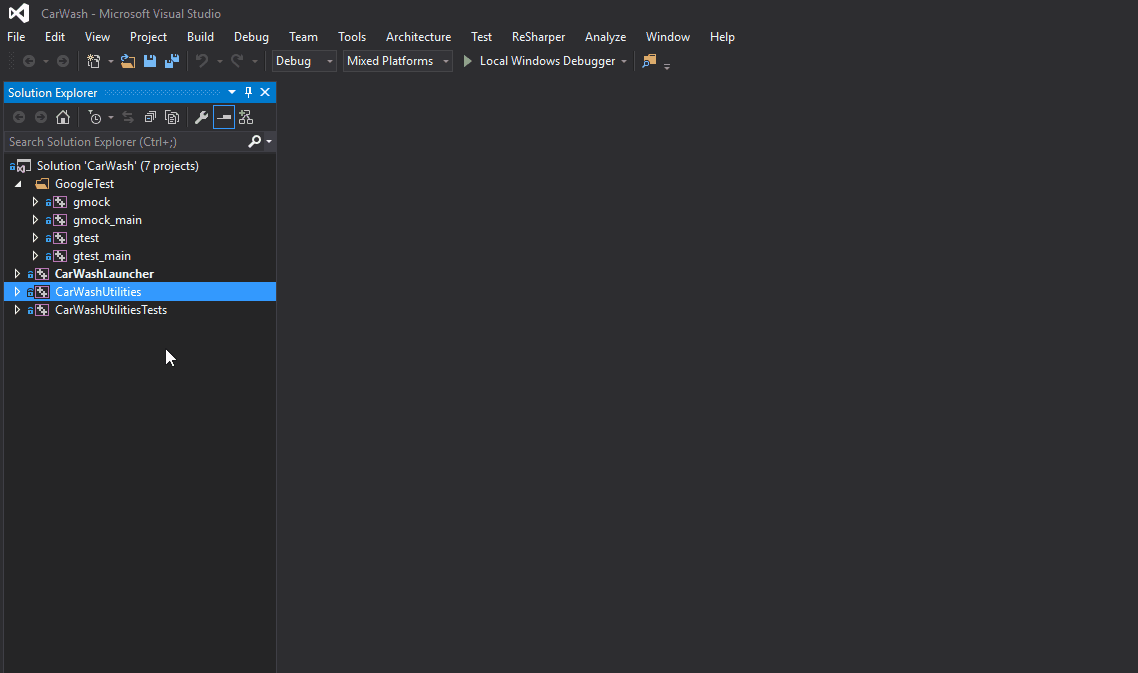
Task: Open the Debug configuration dropdown
Action: tap(304, 61)
